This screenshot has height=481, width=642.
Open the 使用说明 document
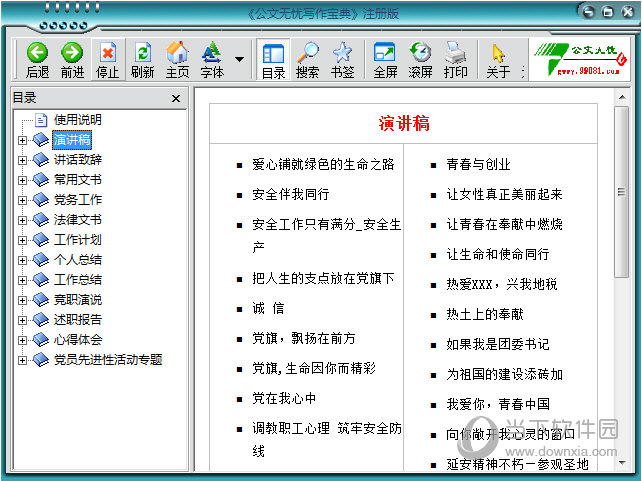click(x=78, y=120)
